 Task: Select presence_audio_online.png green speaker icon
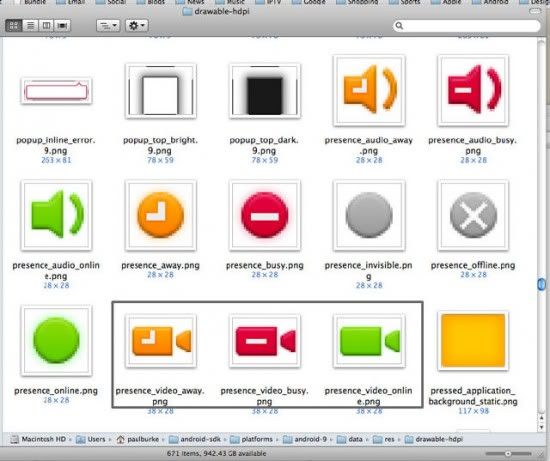(56, 215)
